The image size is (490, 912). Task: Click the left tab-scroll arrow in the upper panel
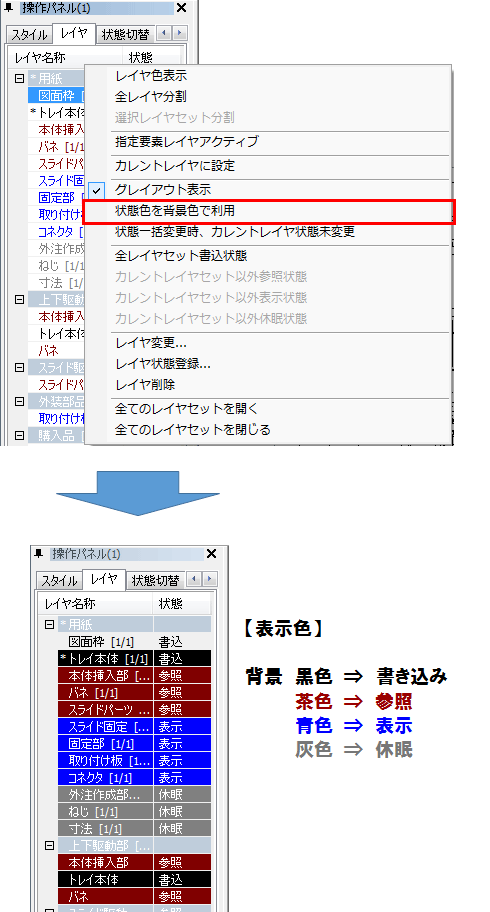point(165,34)
